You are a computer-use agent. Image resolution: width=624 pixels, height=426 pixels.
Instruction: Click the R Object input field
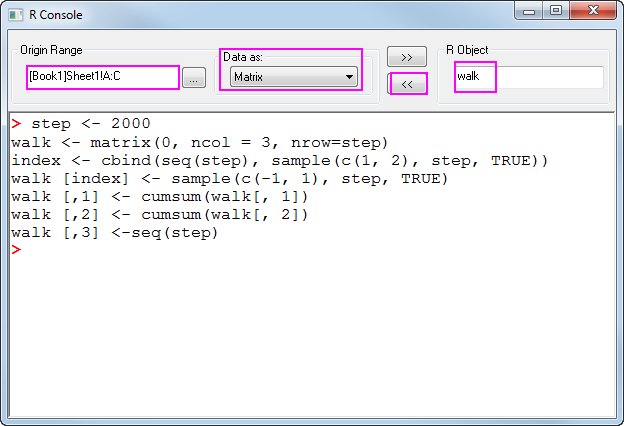pyautogui.click(x=529, y=77)
